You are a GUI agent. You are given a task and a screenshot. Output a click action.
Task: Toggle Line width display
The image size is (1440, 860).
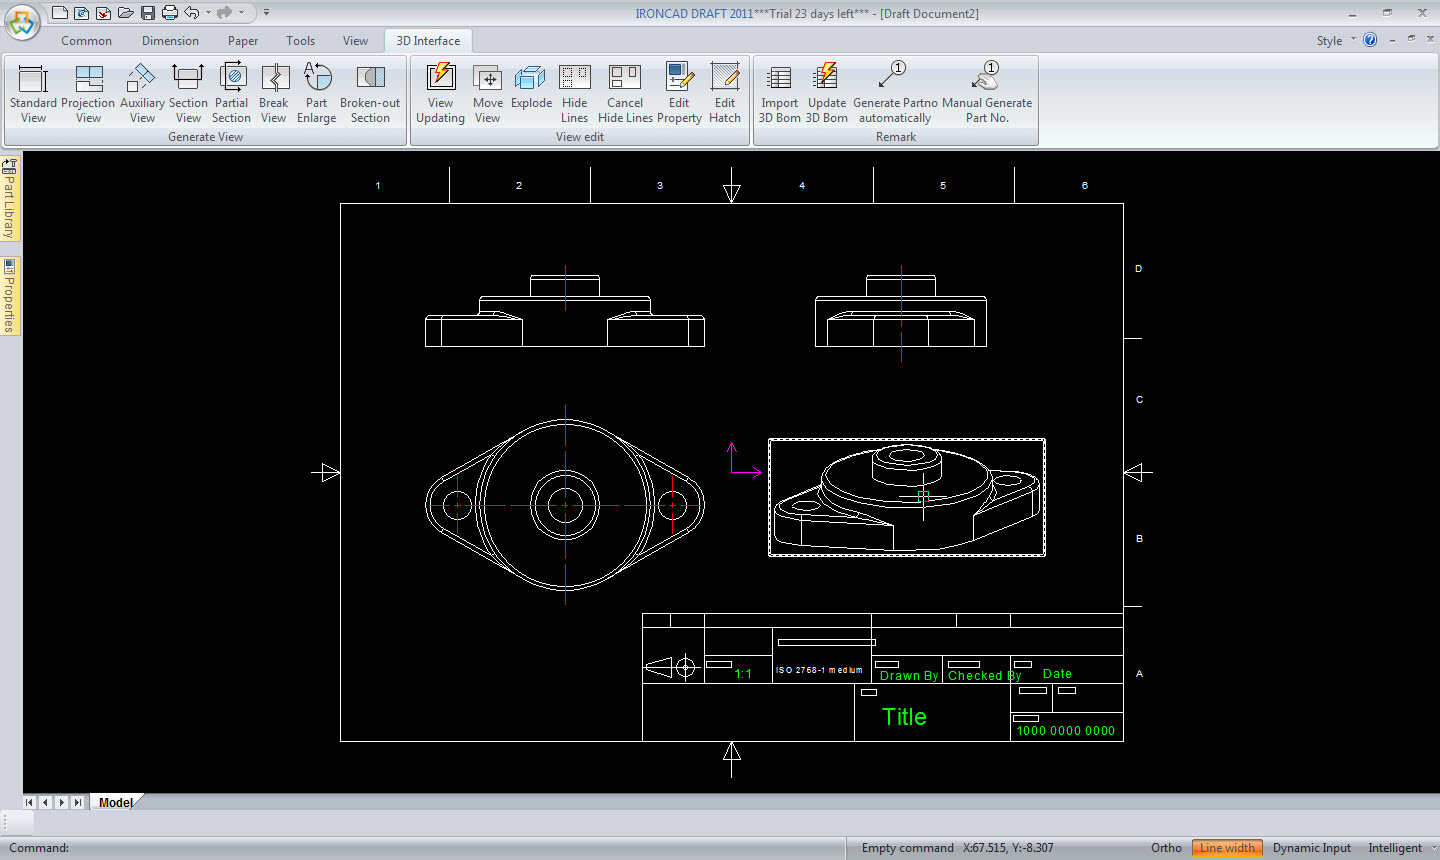1227,848
